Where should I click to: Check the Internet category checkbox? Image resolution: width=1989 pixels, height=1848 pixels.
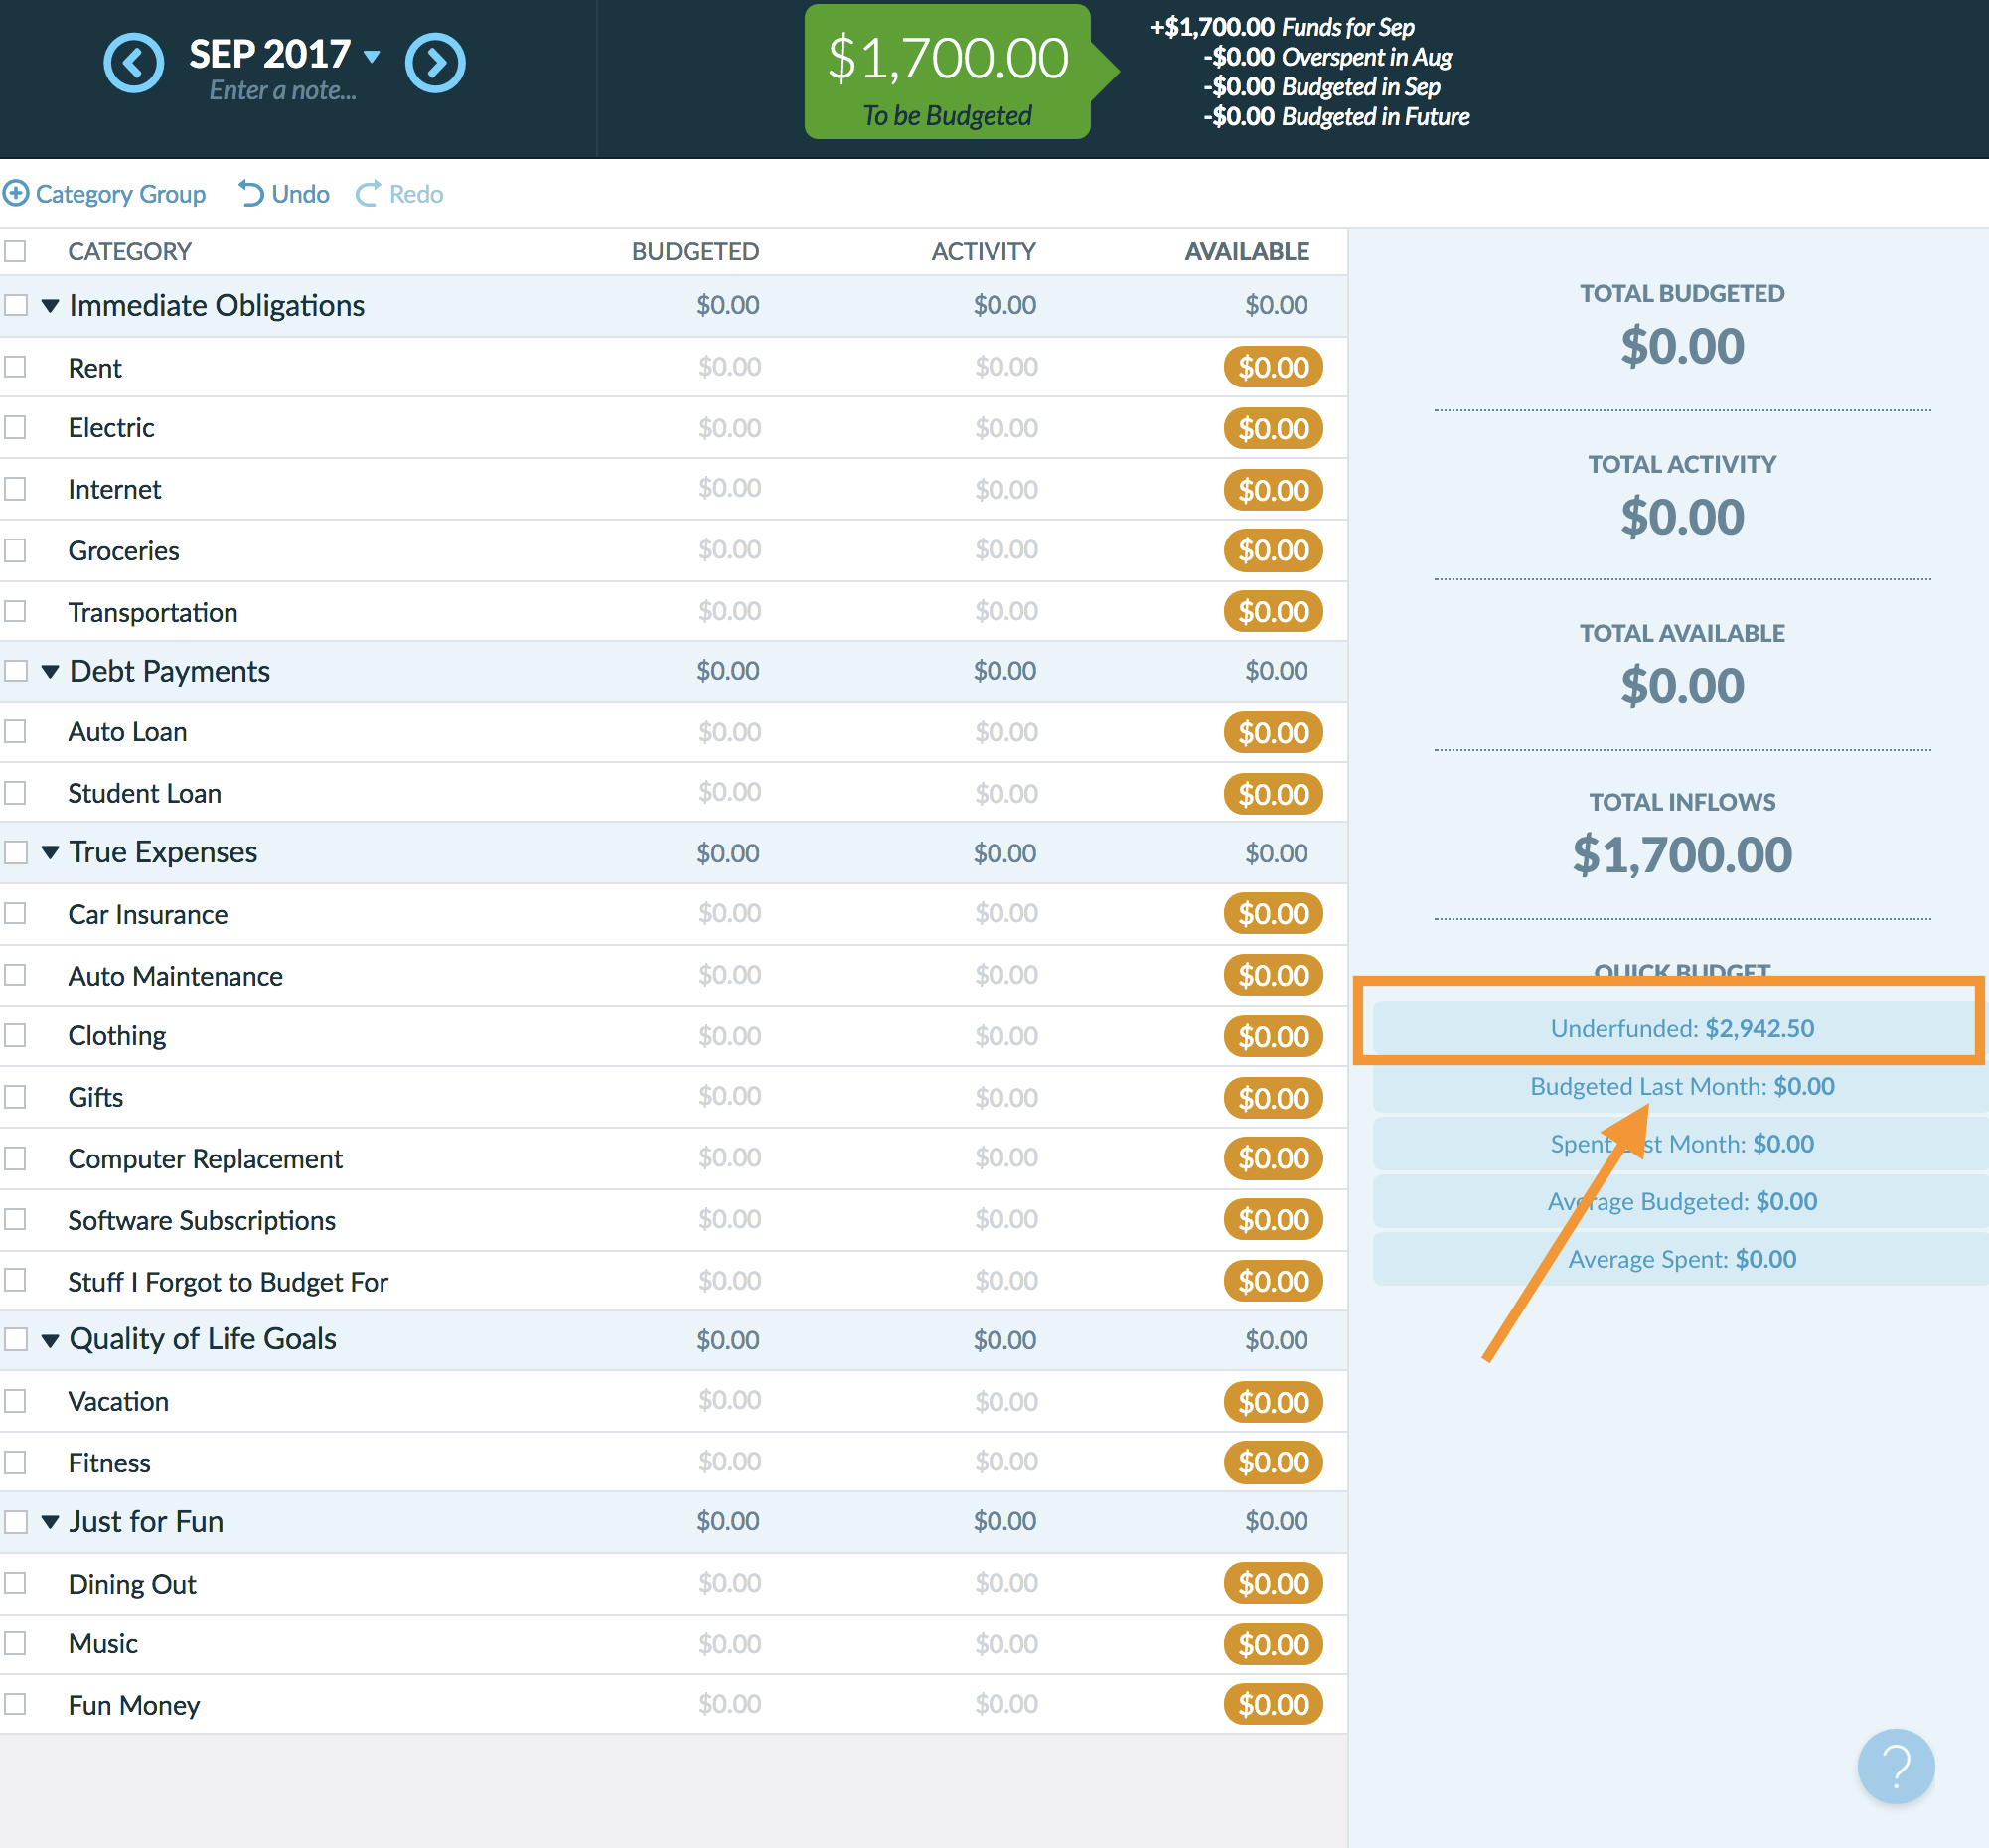[15, 489]
